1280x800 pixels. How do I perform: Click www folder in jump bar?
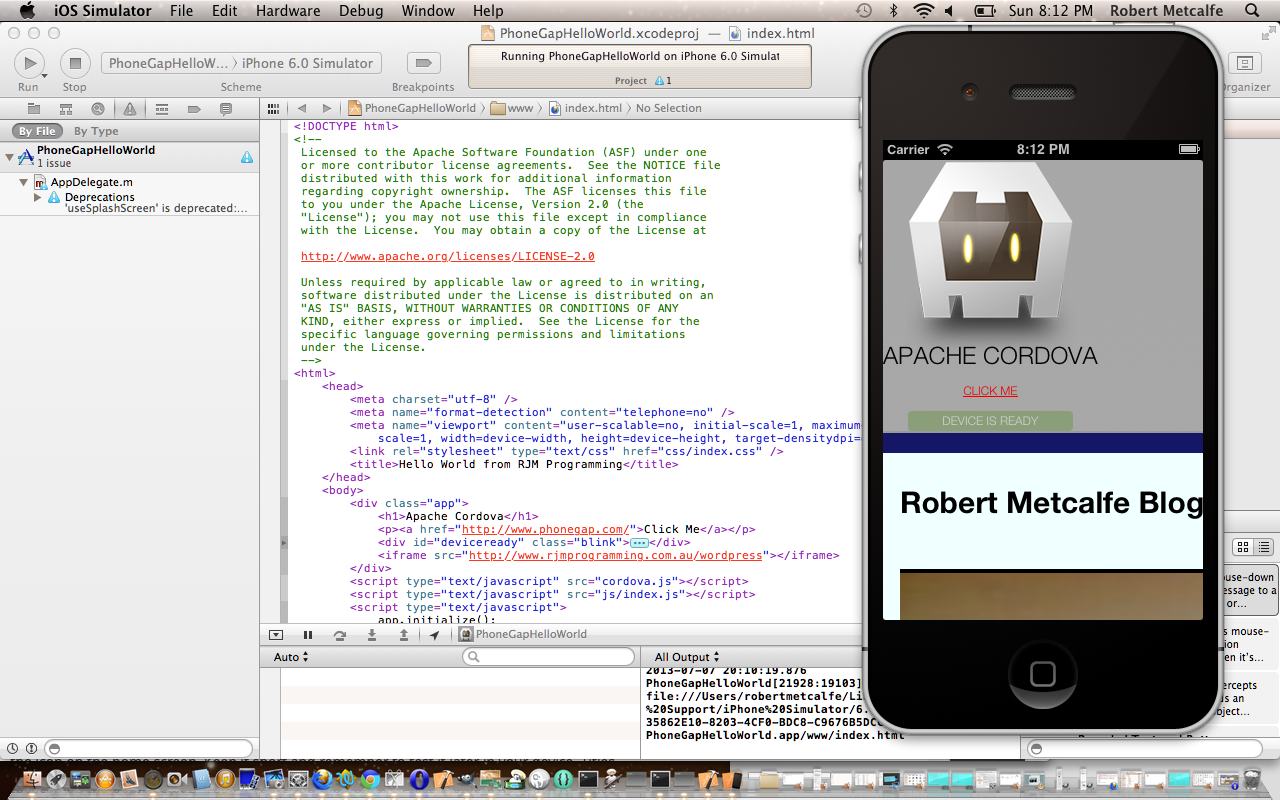point(512,108)
